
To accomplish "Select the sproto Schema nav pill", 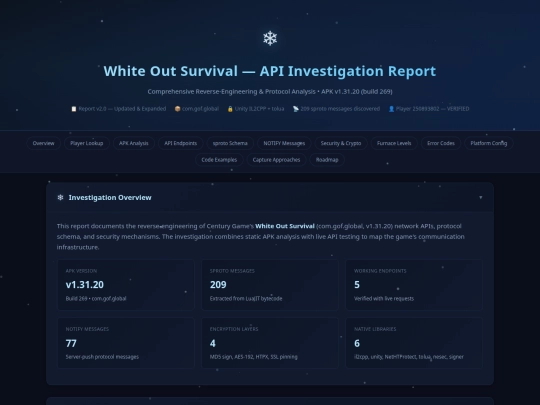I will click(x=230, y=143).
